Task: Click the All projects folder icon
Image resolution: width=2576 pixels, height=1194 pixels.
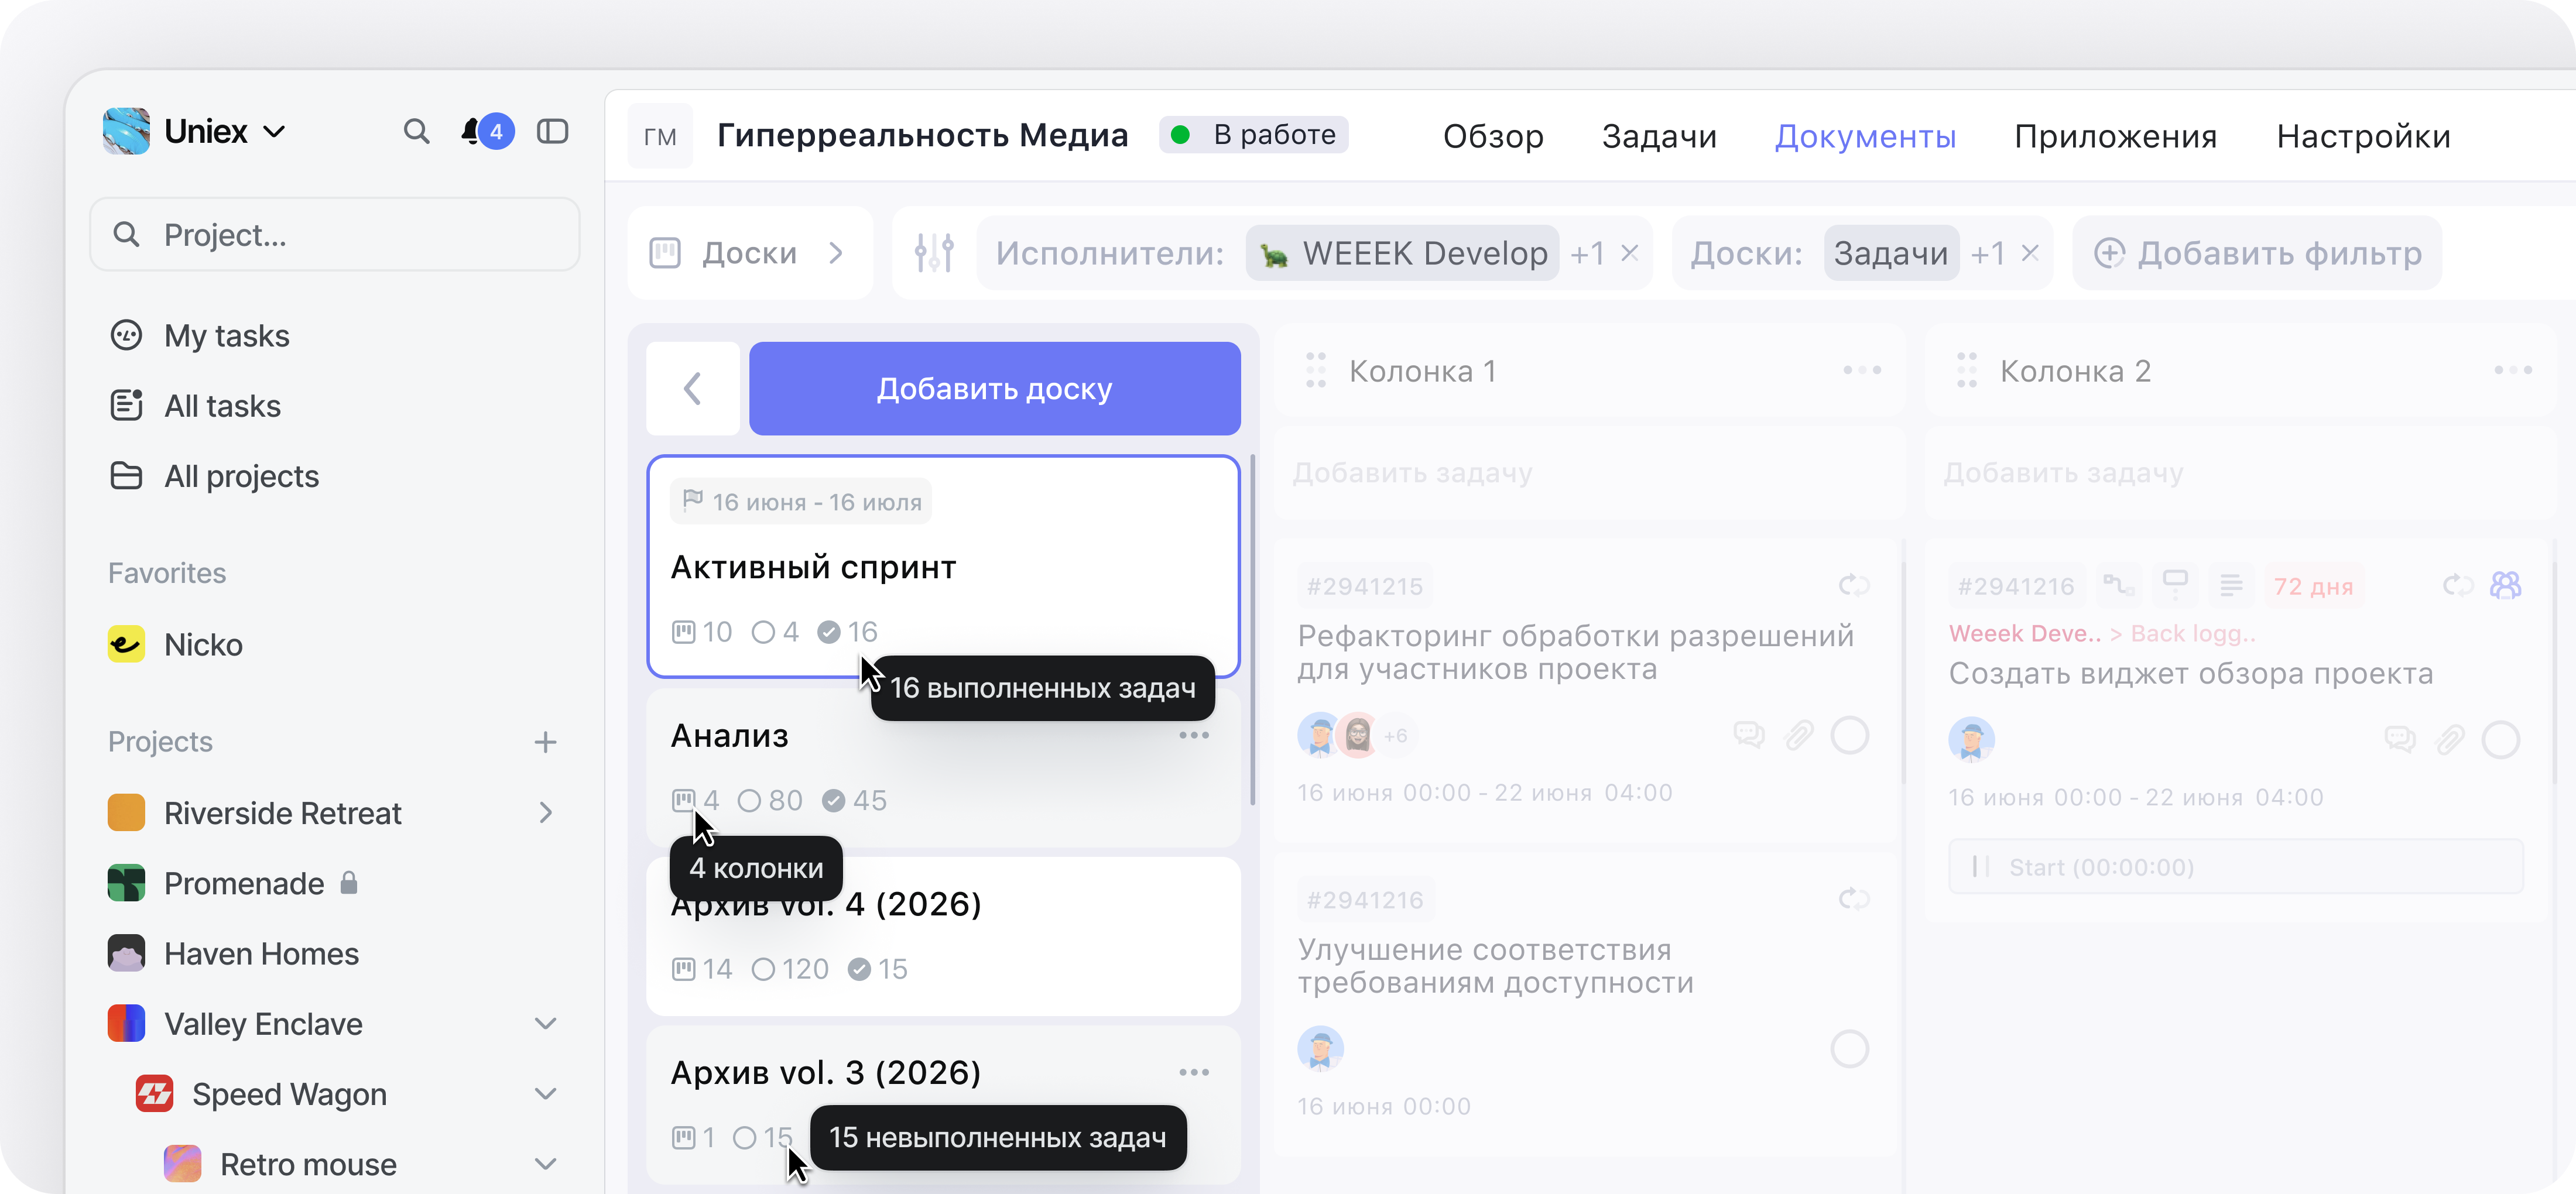Action: [x=126, y=475]
